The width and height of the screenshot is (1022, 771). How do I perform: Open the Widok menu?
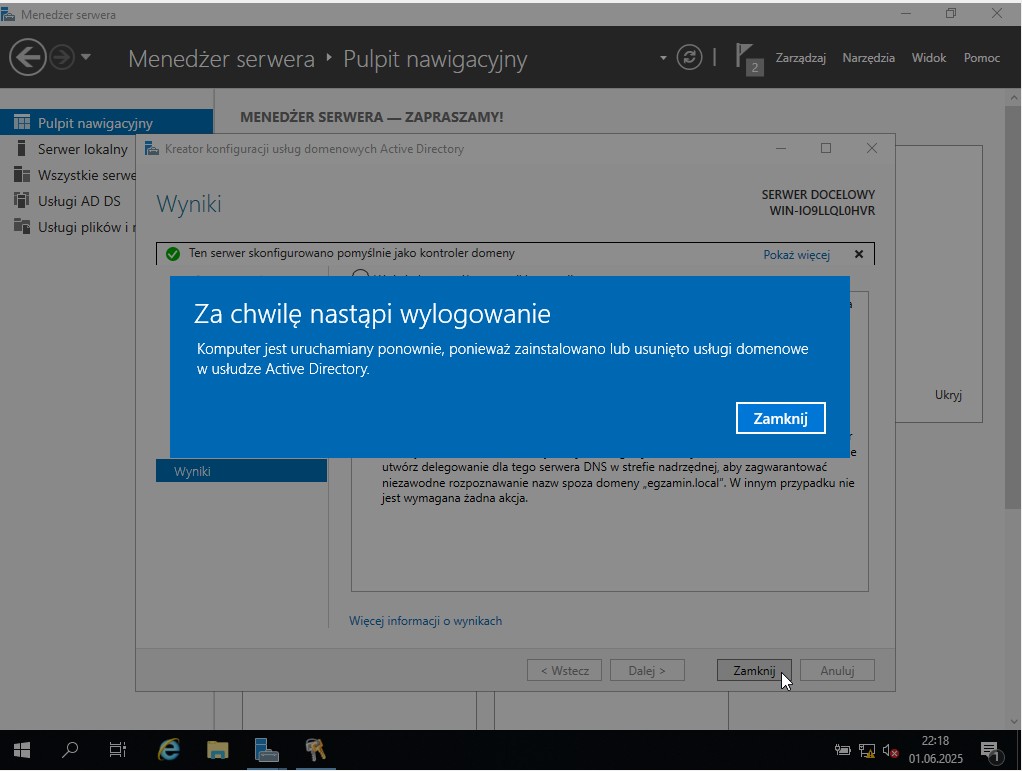[x=928, y=58]
